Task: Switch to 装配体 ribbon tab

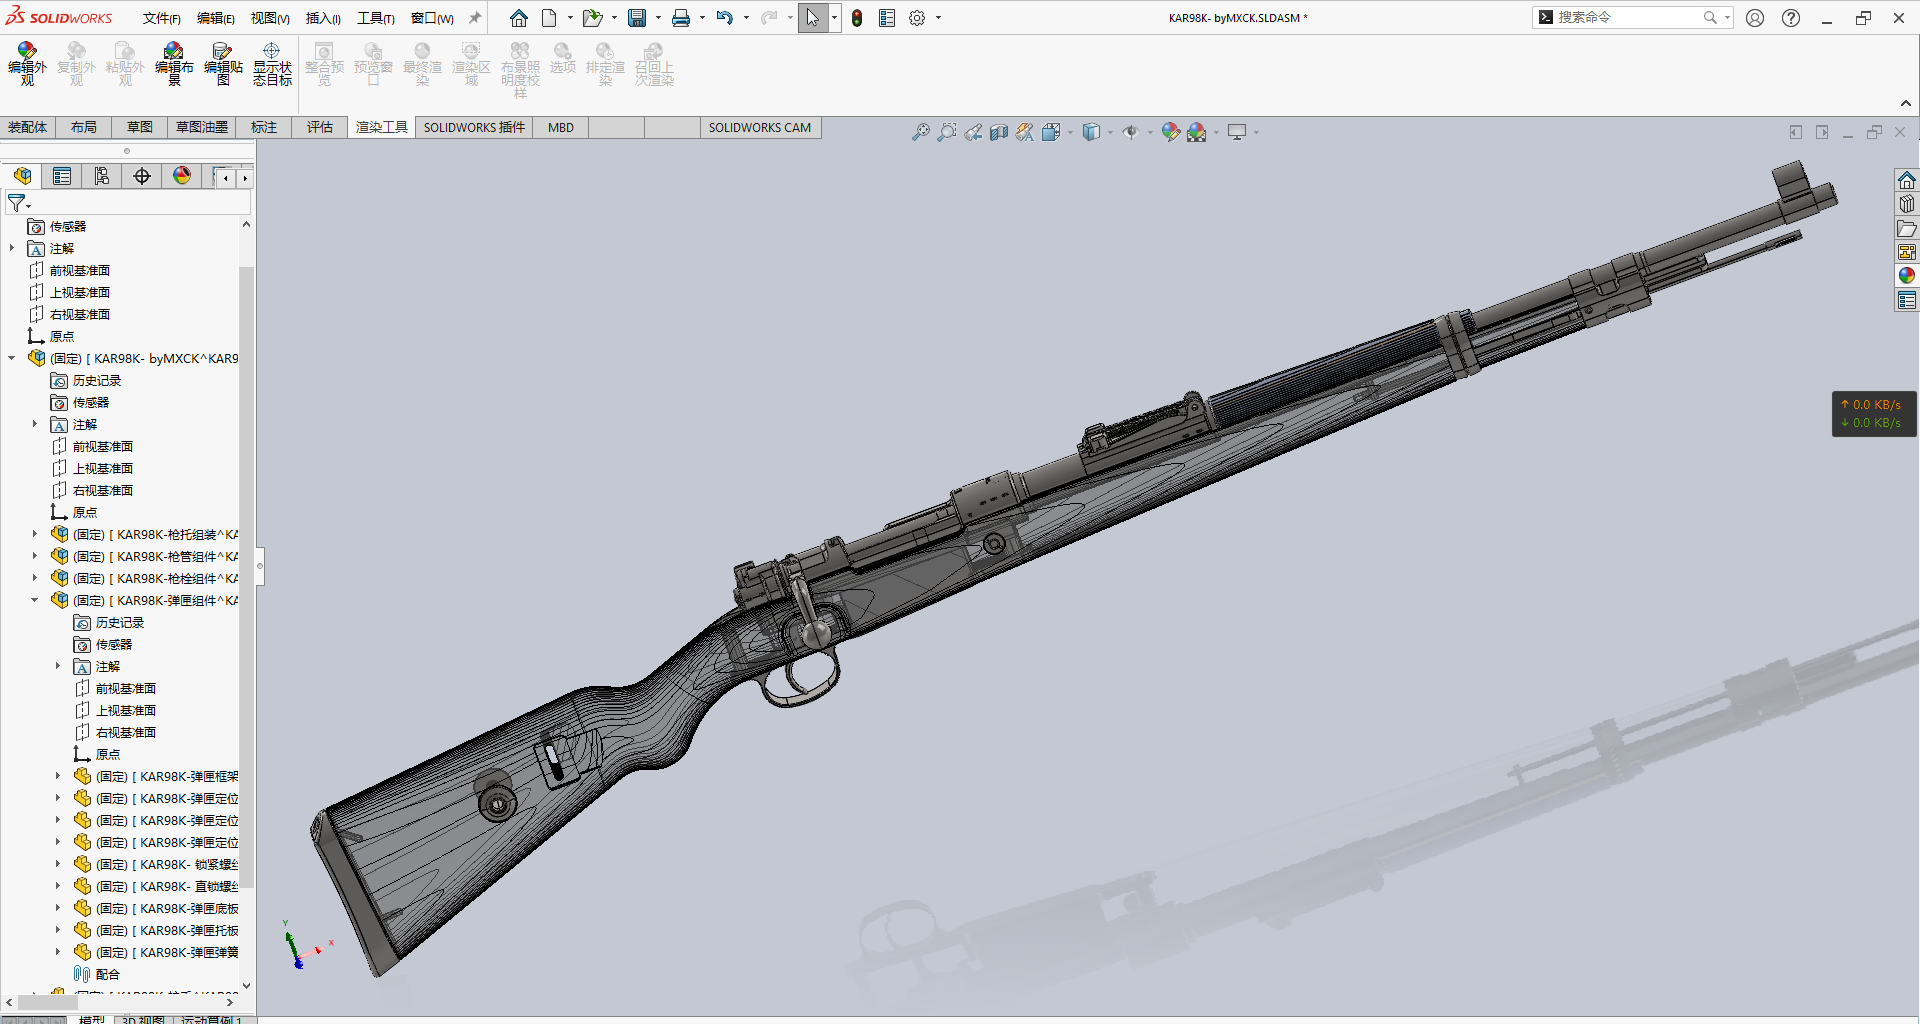Action: coord(28,128)
